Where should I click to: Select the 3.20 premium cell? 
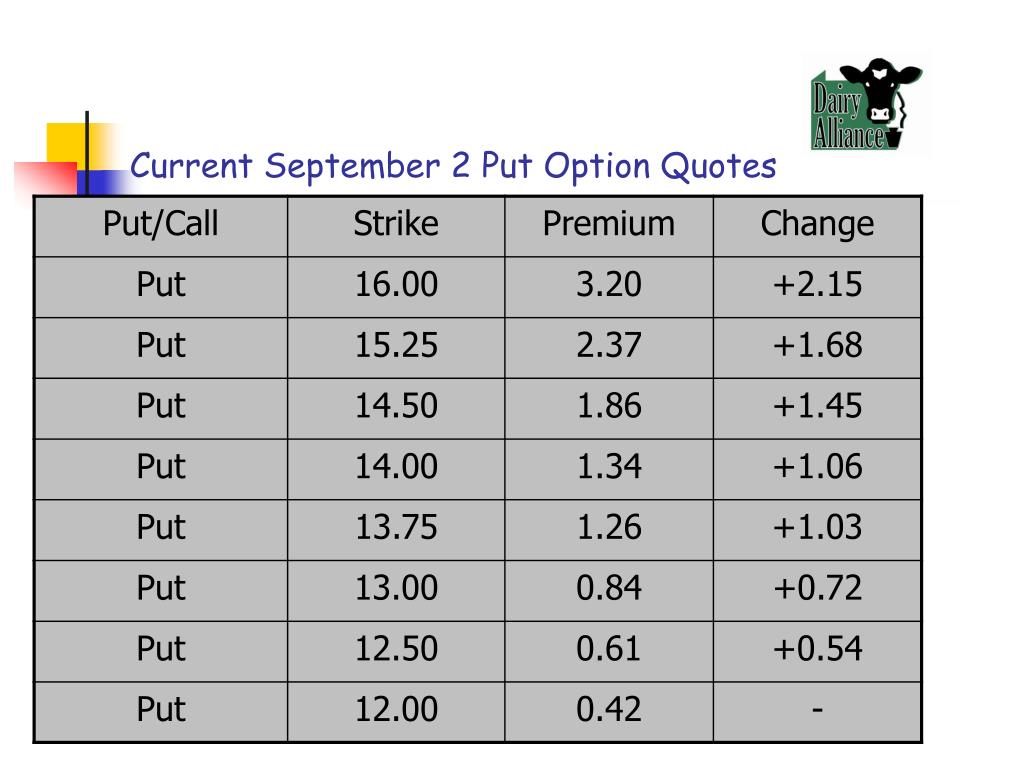tap(609, 285)
